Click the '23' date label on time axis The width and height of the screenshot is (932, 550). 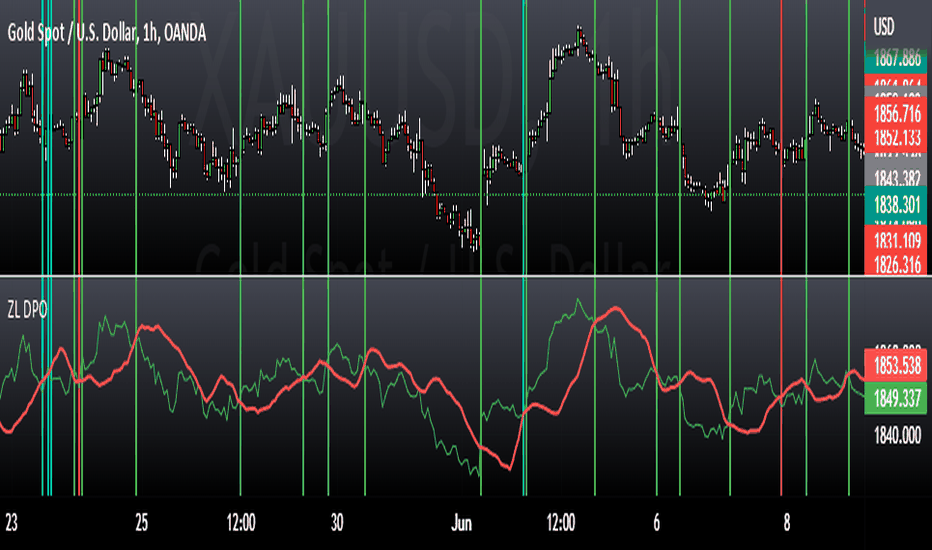11,523
